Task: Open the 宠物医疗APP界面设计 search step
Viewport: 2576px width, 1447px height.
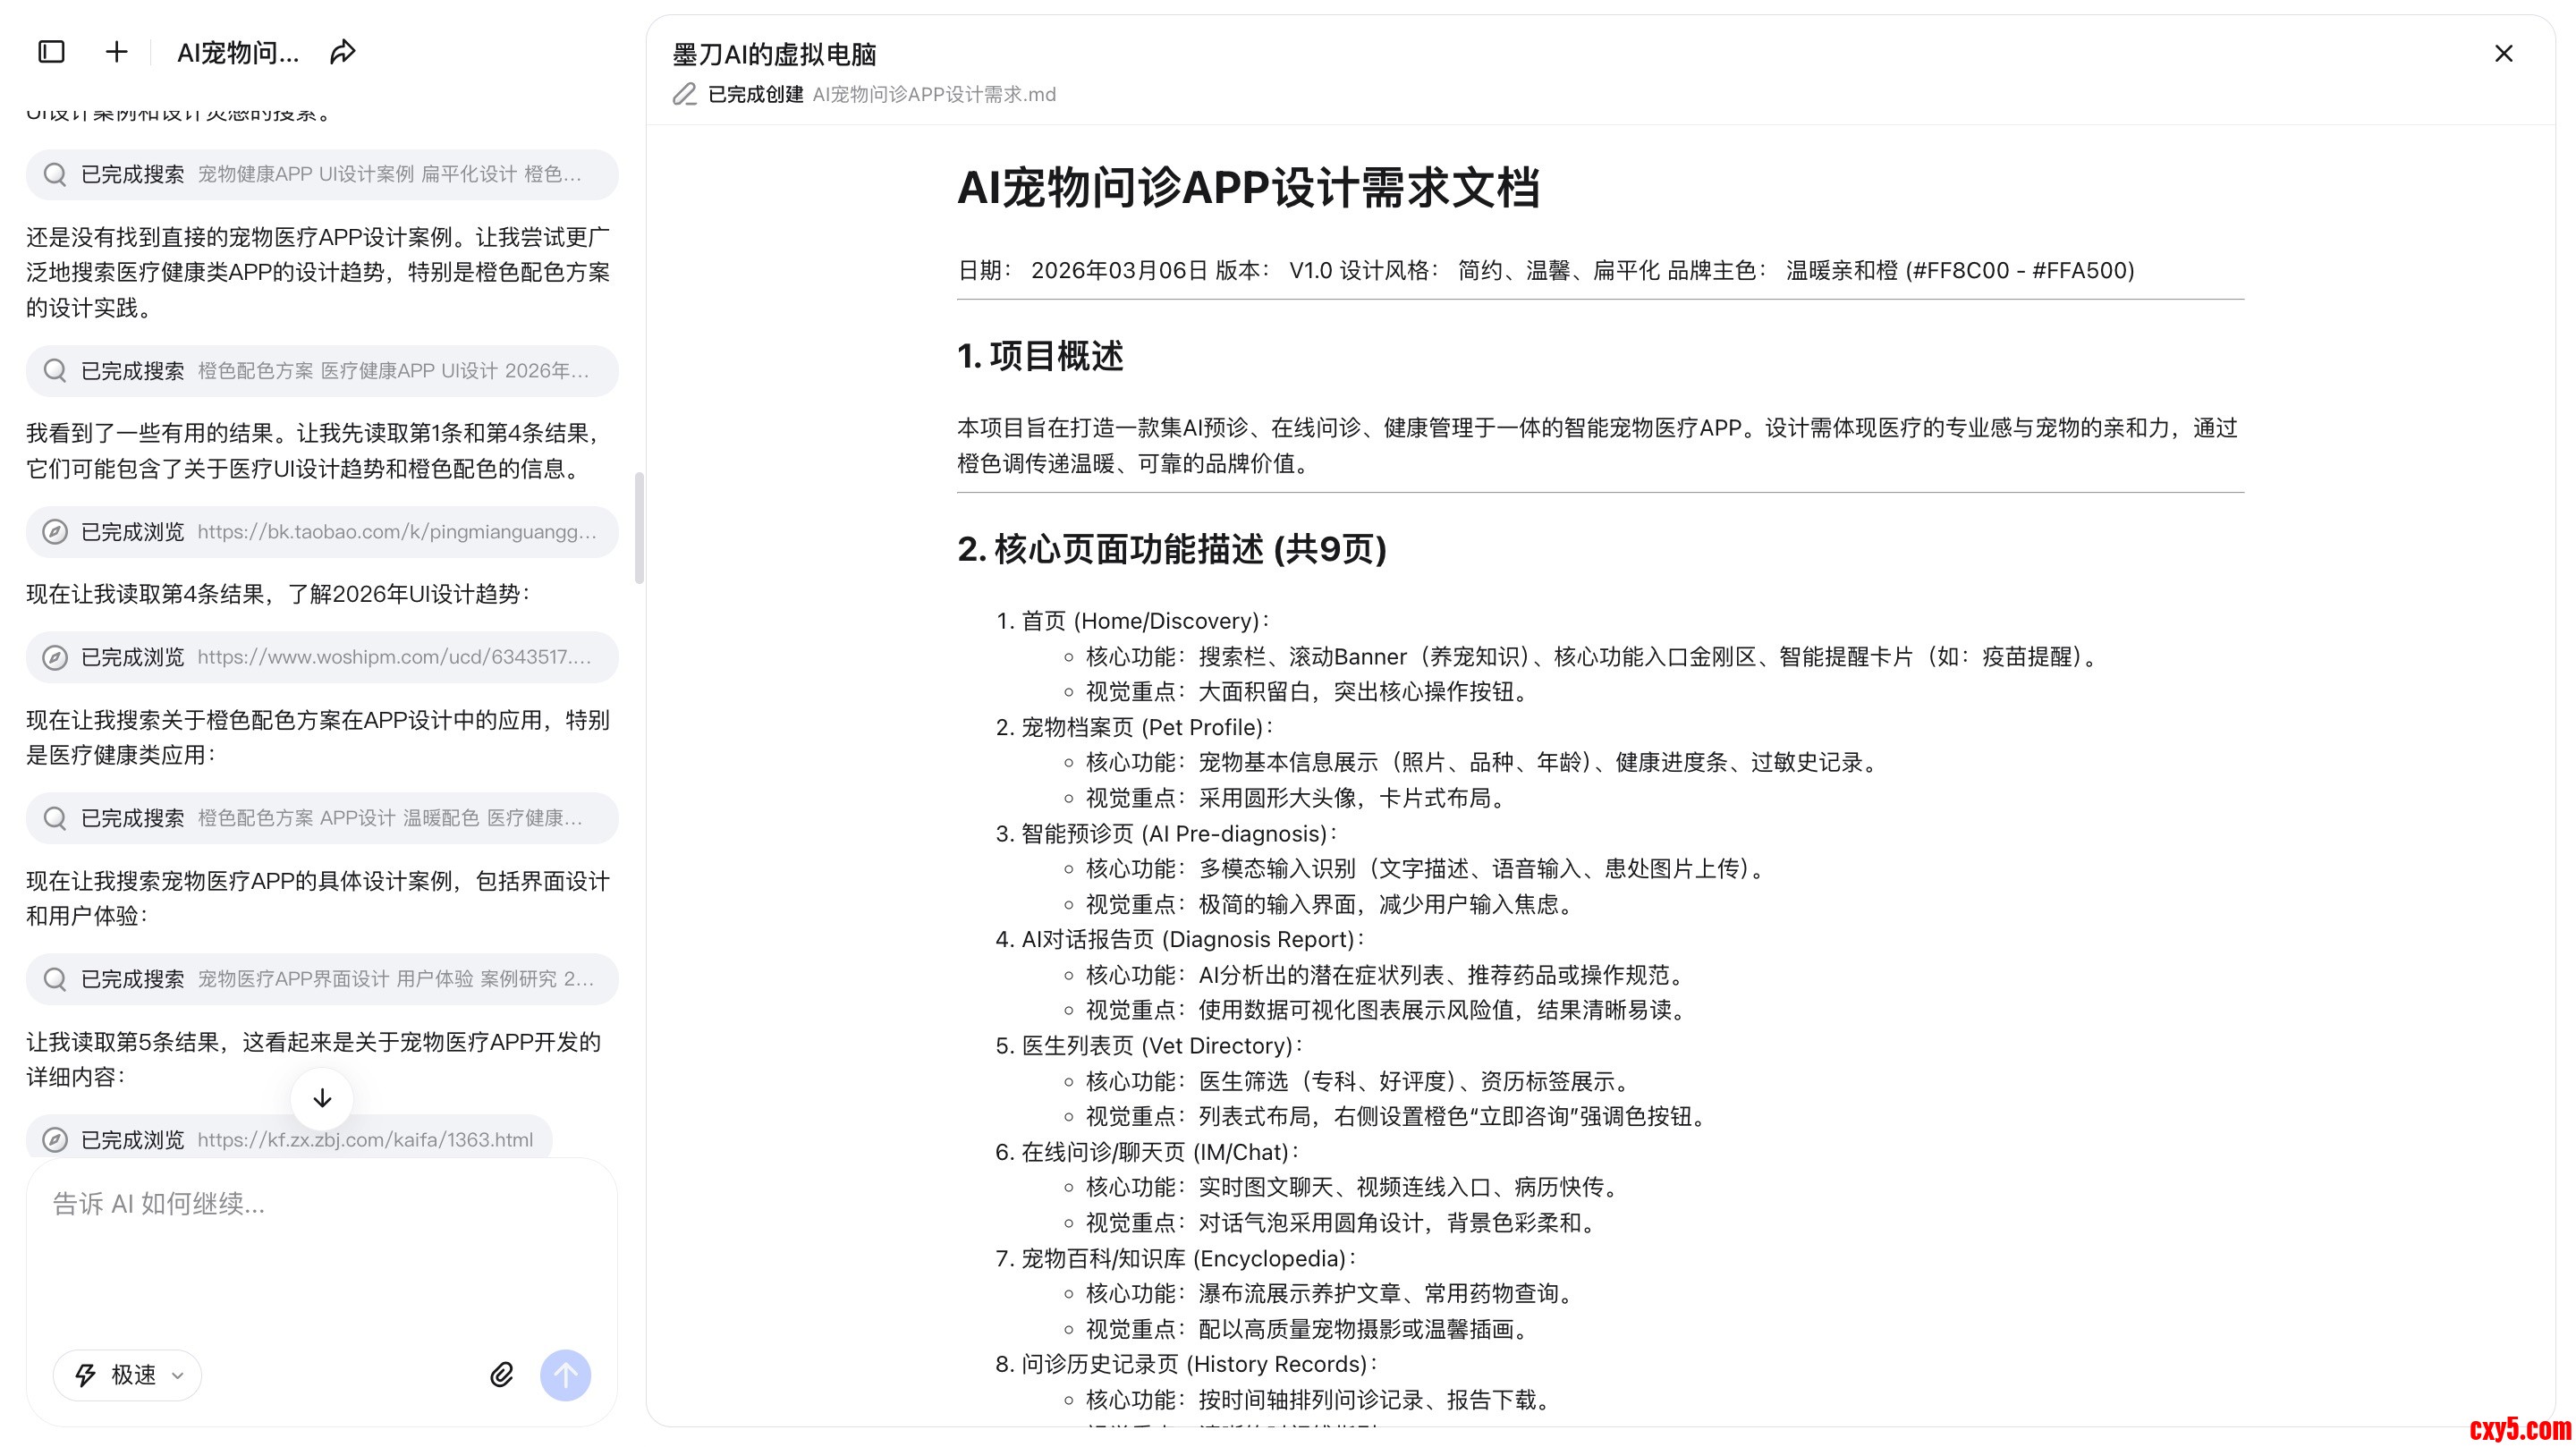Action: tap(322, 979)
